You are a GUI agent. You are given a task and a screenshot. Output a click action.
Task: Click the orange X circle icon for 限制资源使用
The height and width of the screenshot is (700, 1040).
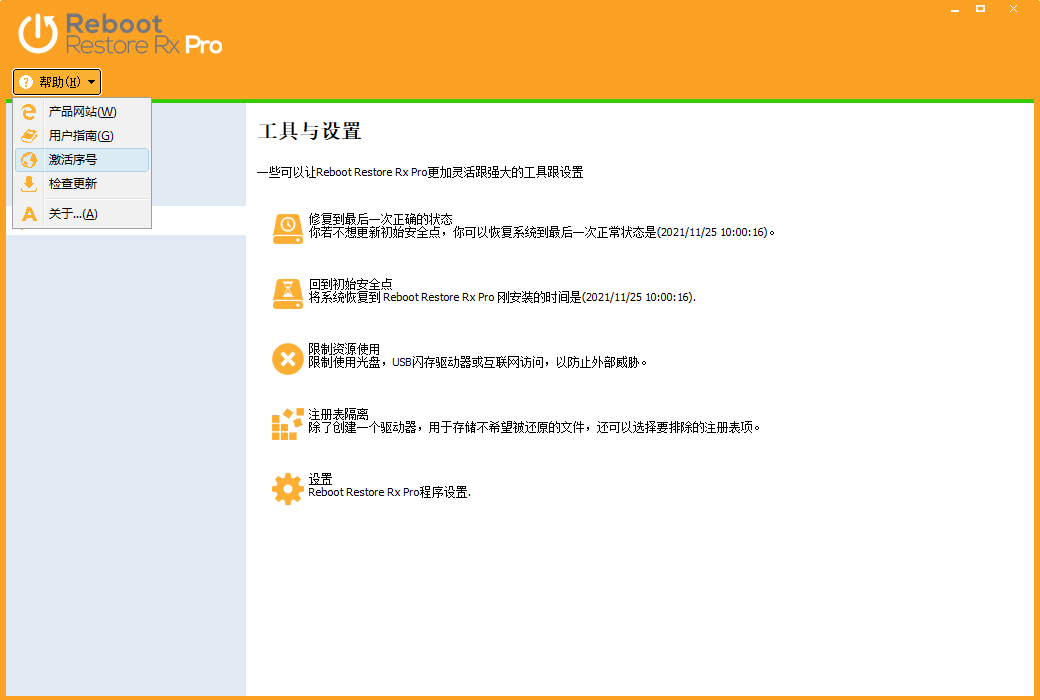(x=288, y=359)
